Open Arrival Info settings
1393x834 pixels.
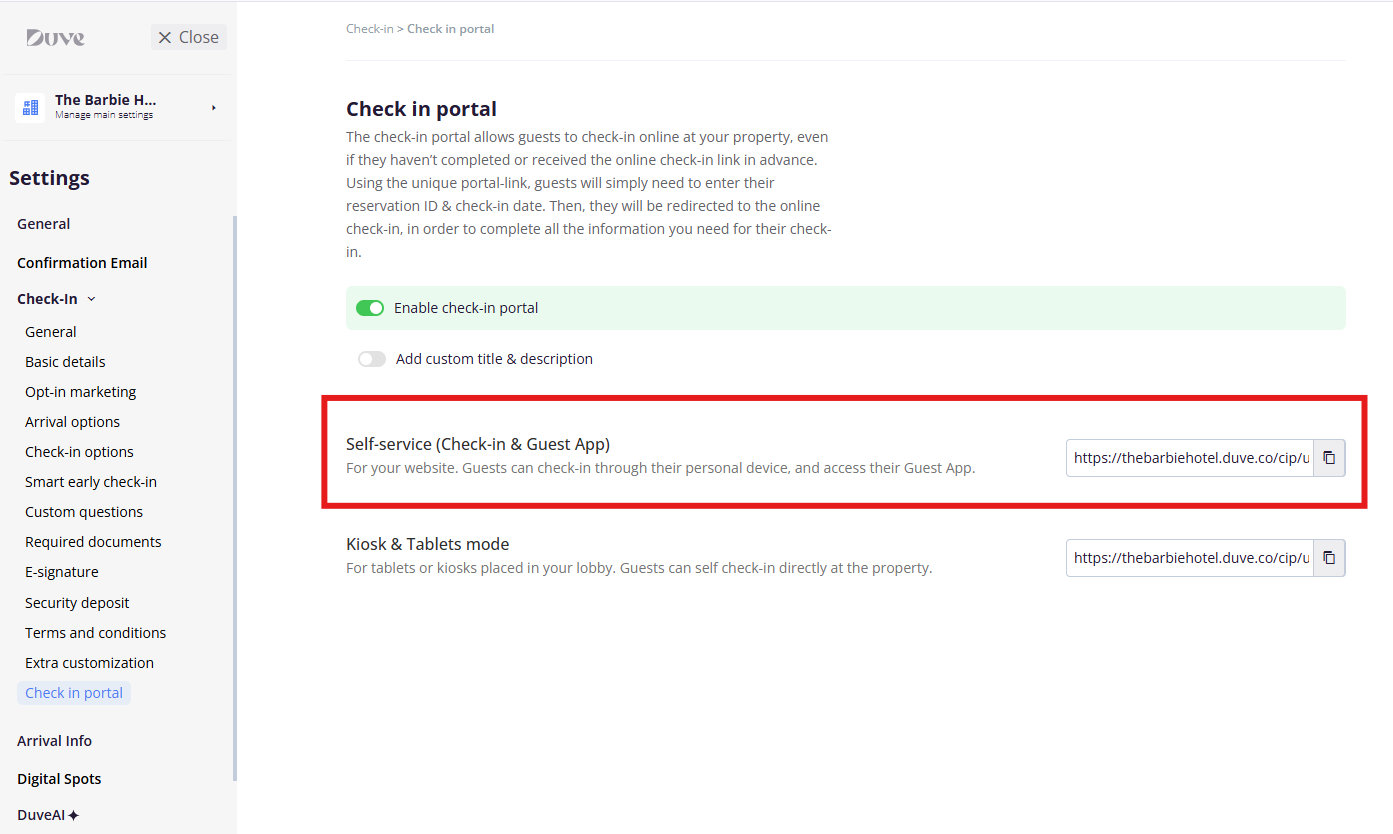(54, 741)
